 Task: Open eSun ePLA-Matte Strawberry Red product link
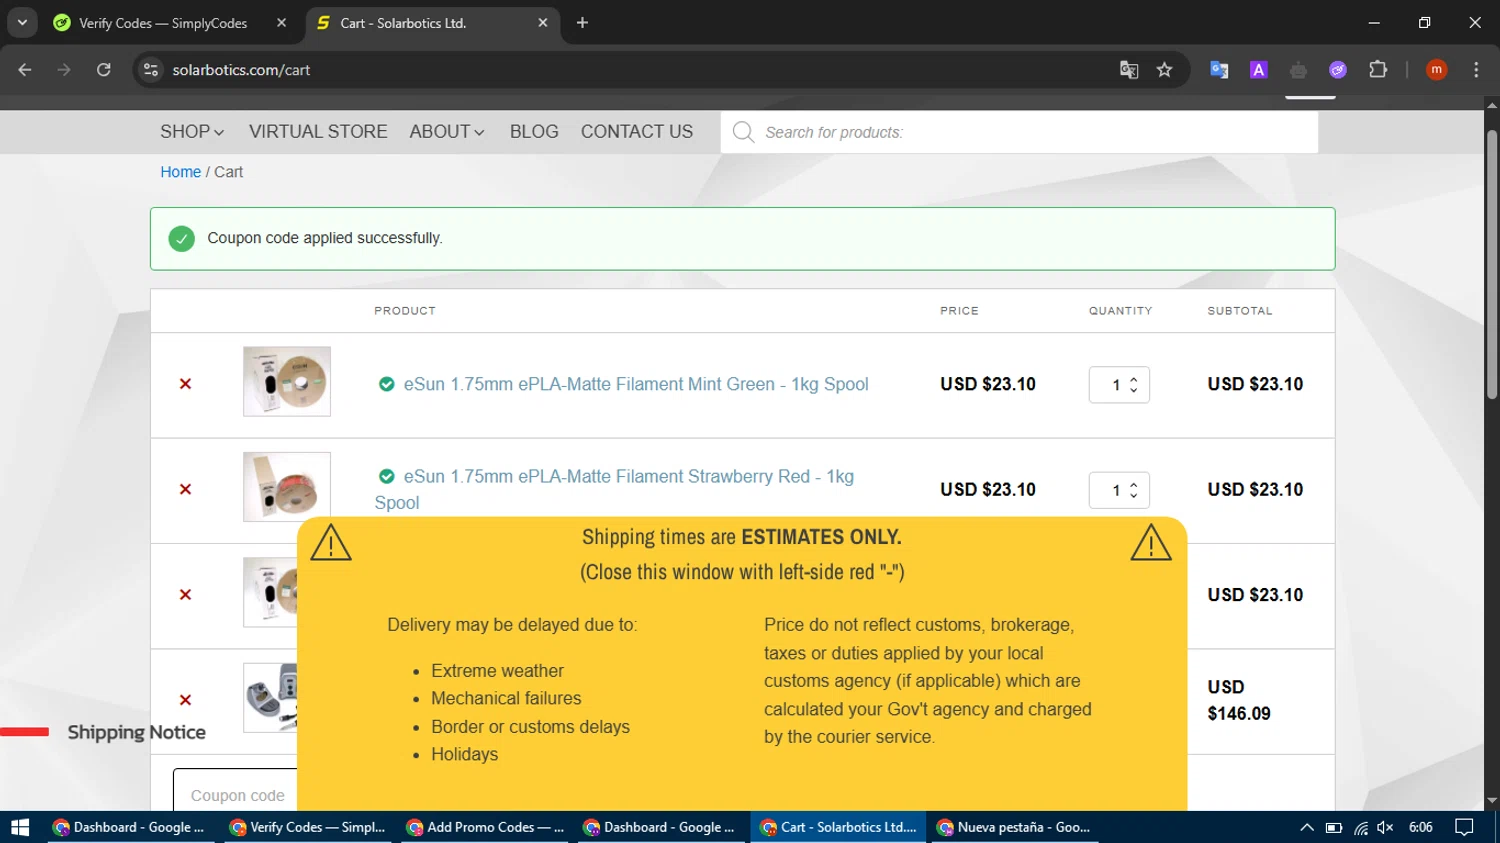614,489
